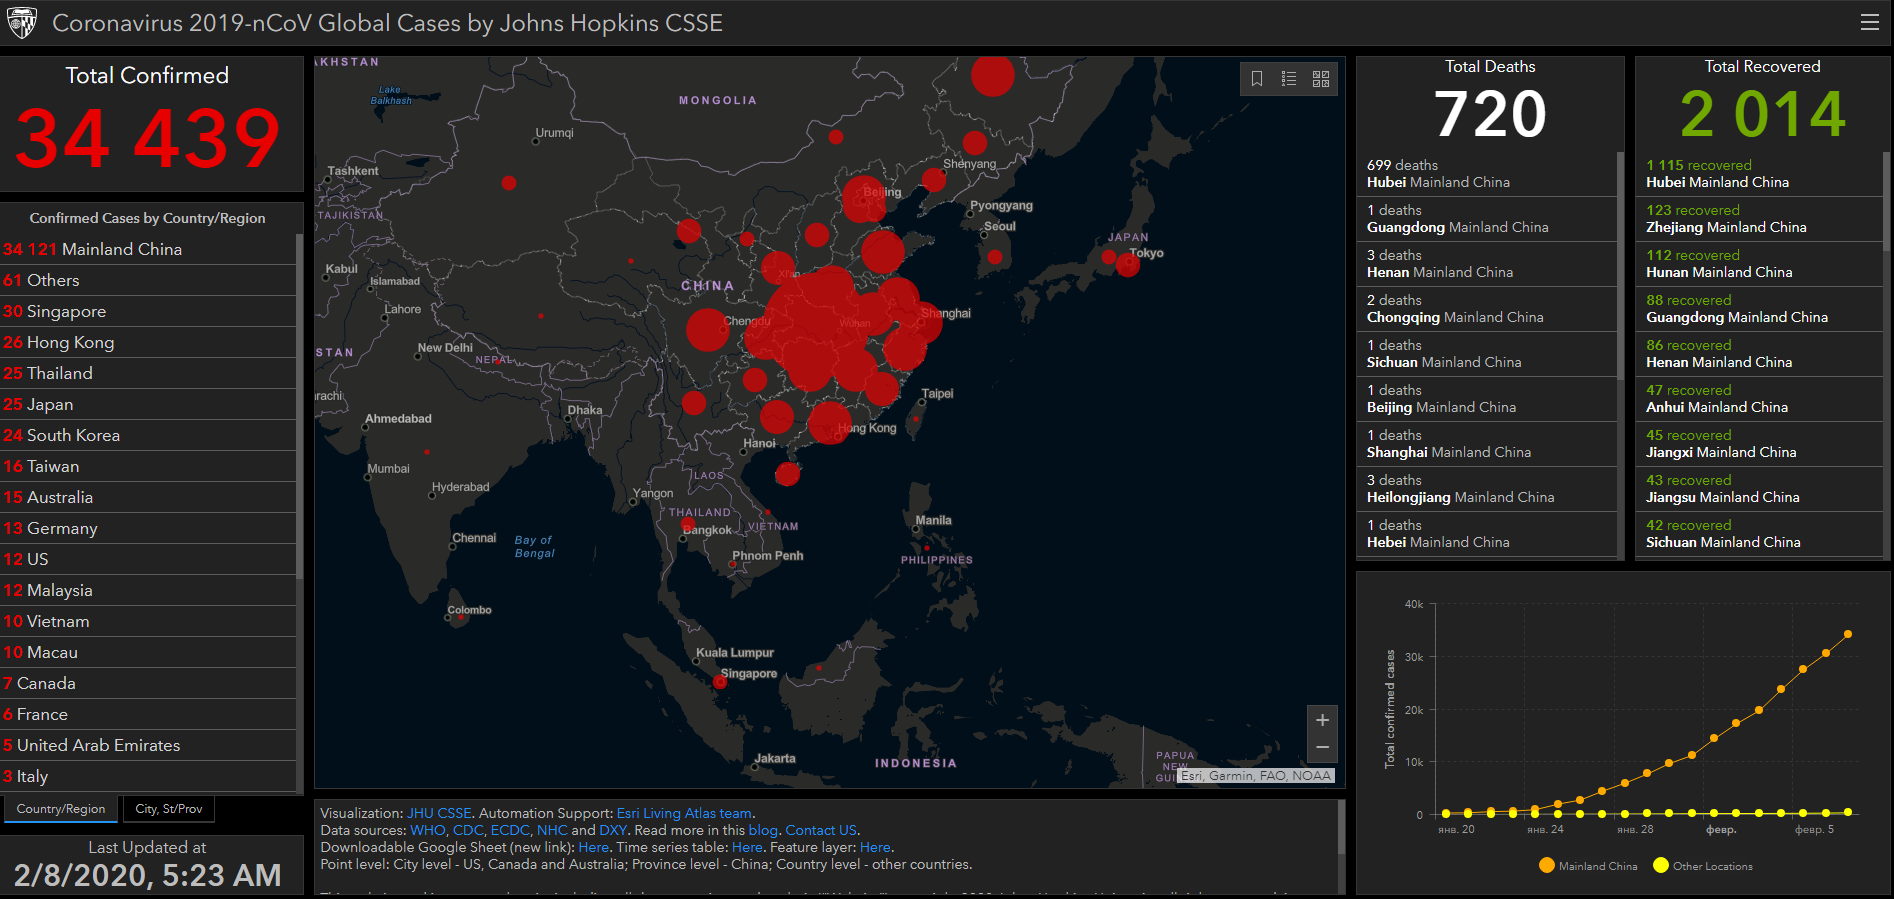The height and width of the screenshot is (899, 1894).
Task: Click the Total Recovered list scrollbar
Action: coord(1886,200)
